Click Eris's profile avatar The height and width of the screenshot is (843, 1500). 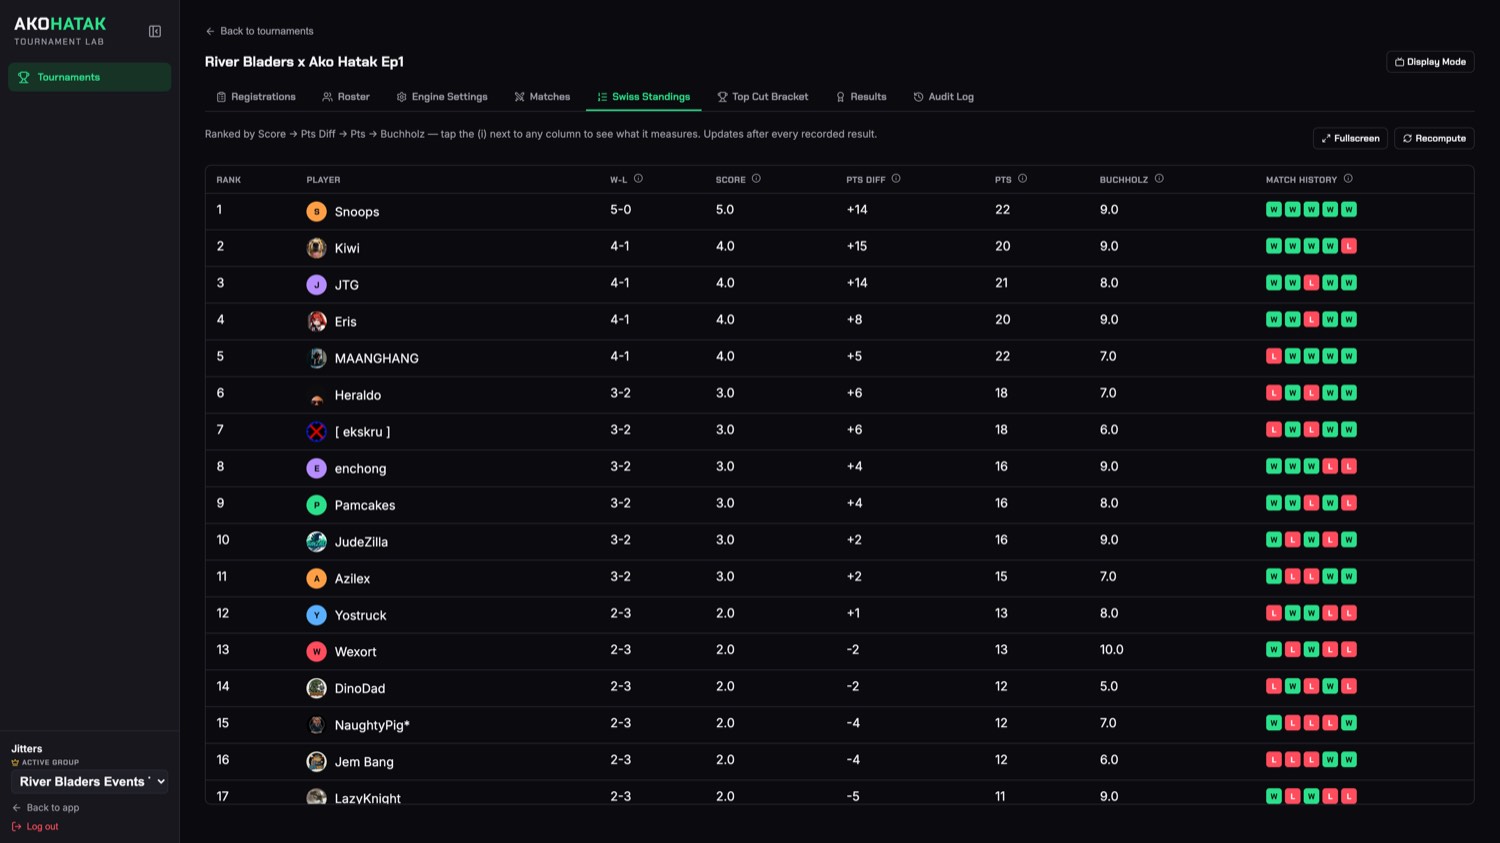pyautogui.click(x=316, y=321)
